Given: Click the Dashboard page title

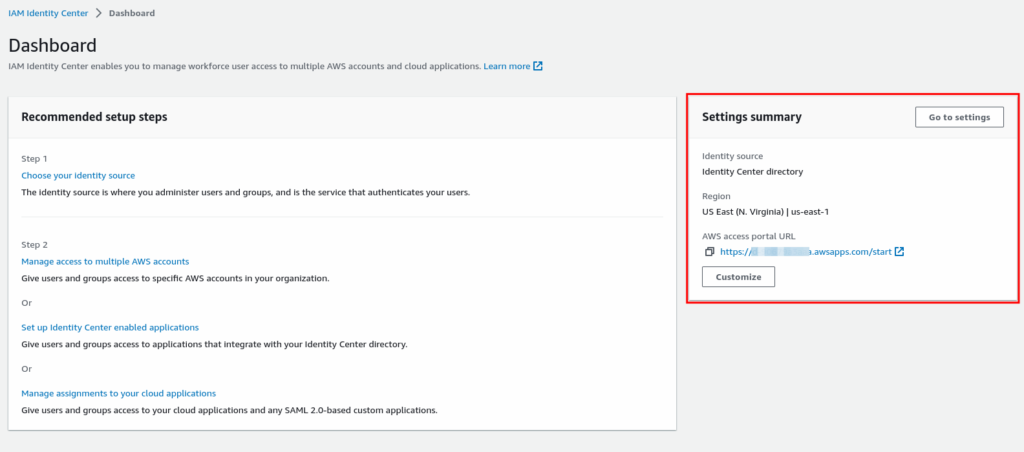Looking at the screenshot, I should point(52,45).
